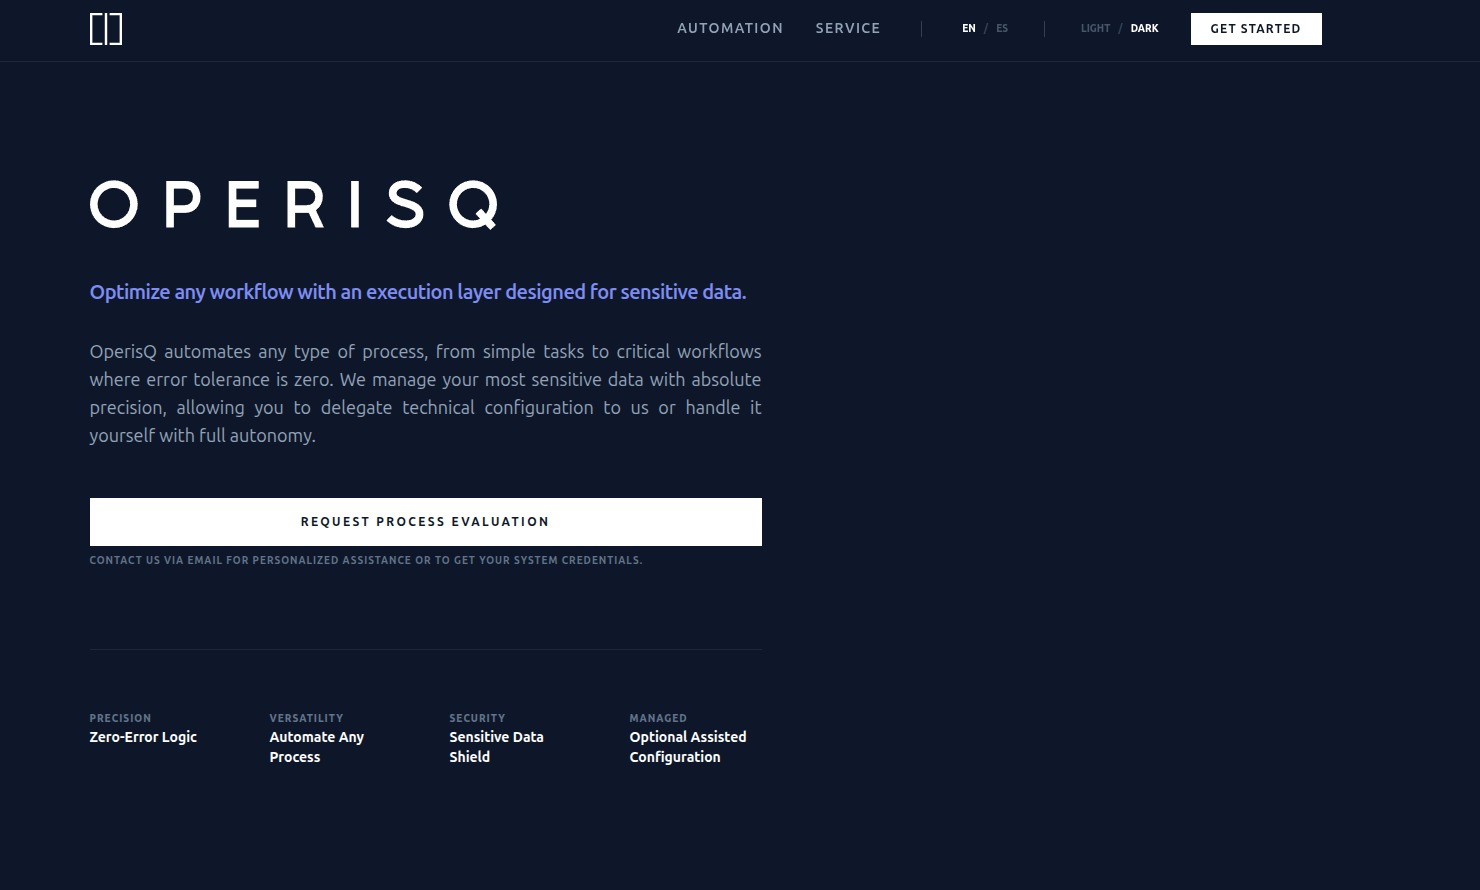
Task: Click the PRECISION category label
Action: (120, 718)
